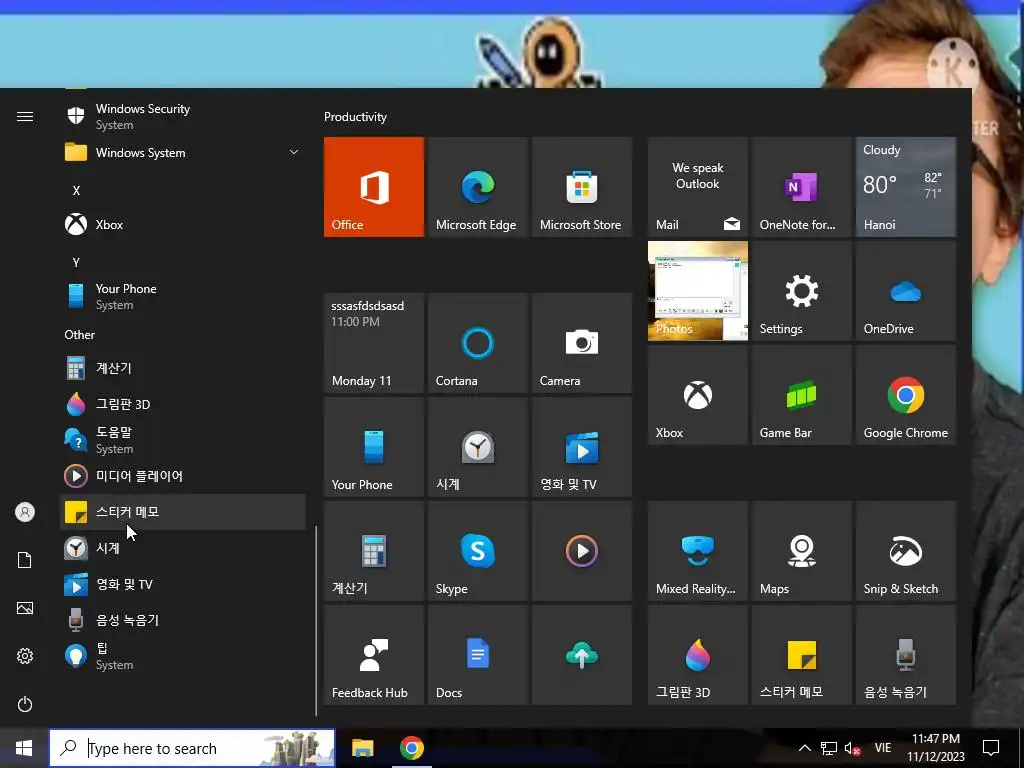Screen dimensions: 1024x768
Task: Open Mixed Reality Portal tile
Action: [697, 551]
